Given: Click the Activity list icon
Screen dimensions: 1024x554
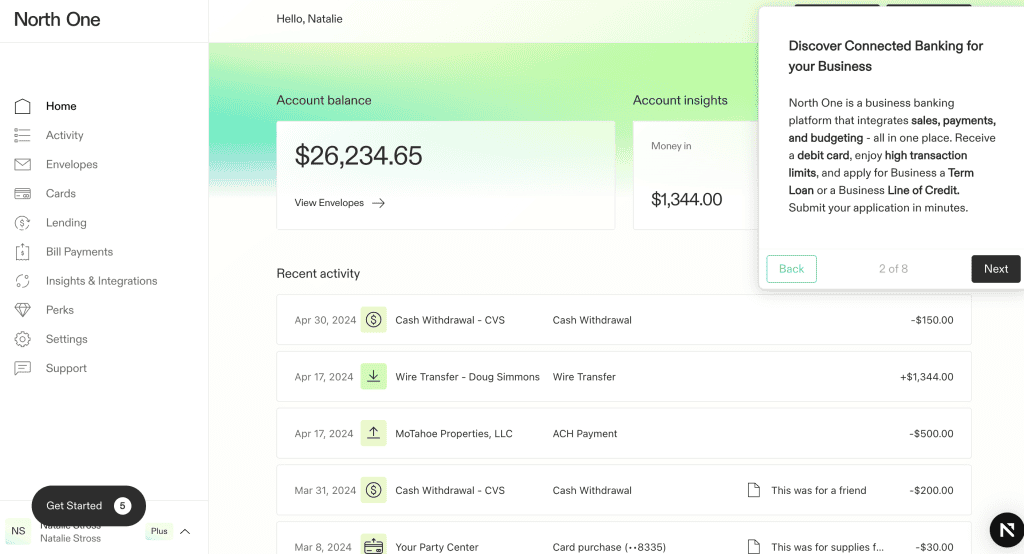Looking at the screenshot, I should [x=22, y=135].
